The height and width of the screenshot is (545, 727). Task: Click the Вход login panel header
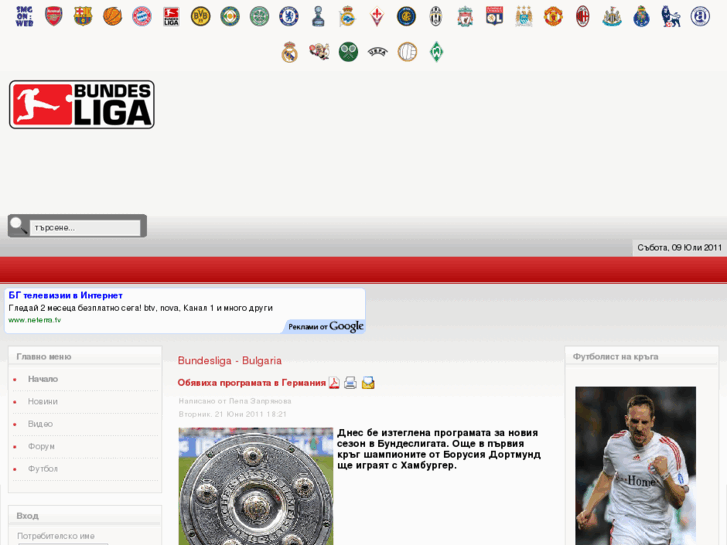coord(27,516)
